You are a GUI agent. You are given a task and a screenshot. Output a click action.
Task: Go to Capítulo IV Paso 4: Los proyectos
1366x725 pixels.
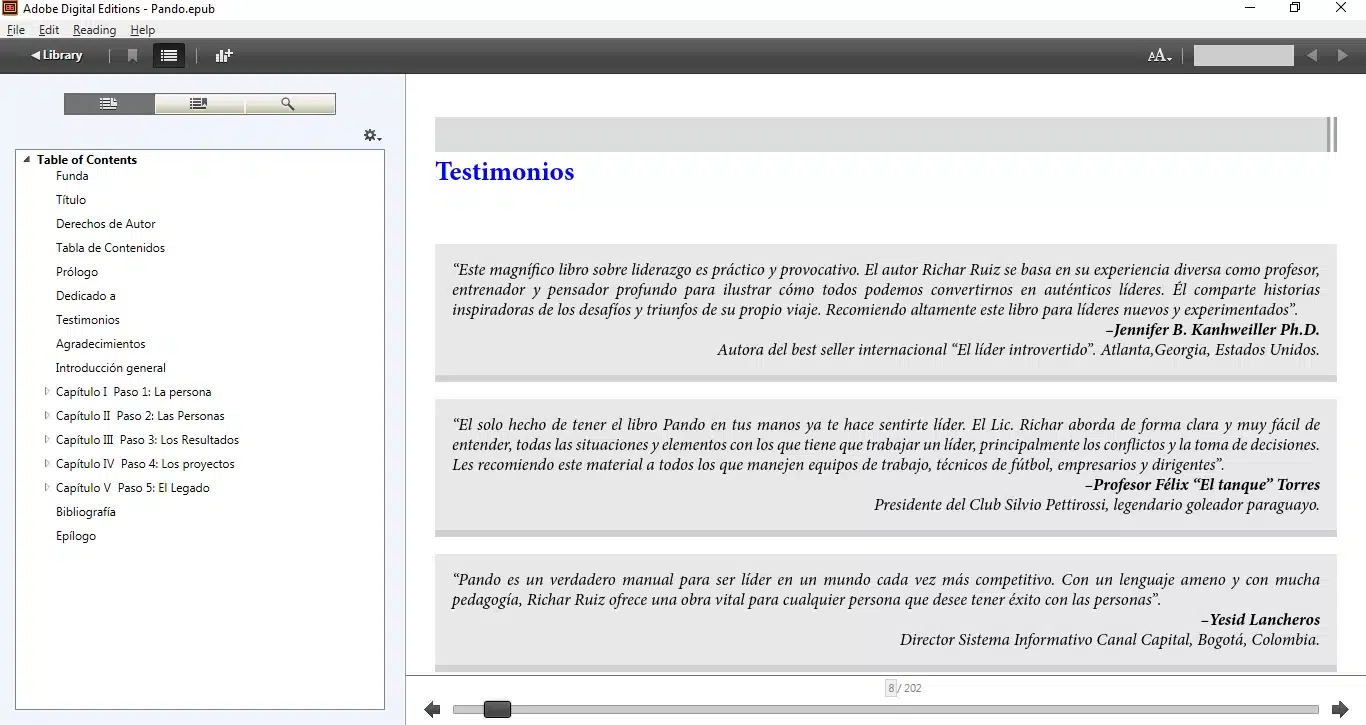(145, 464)
